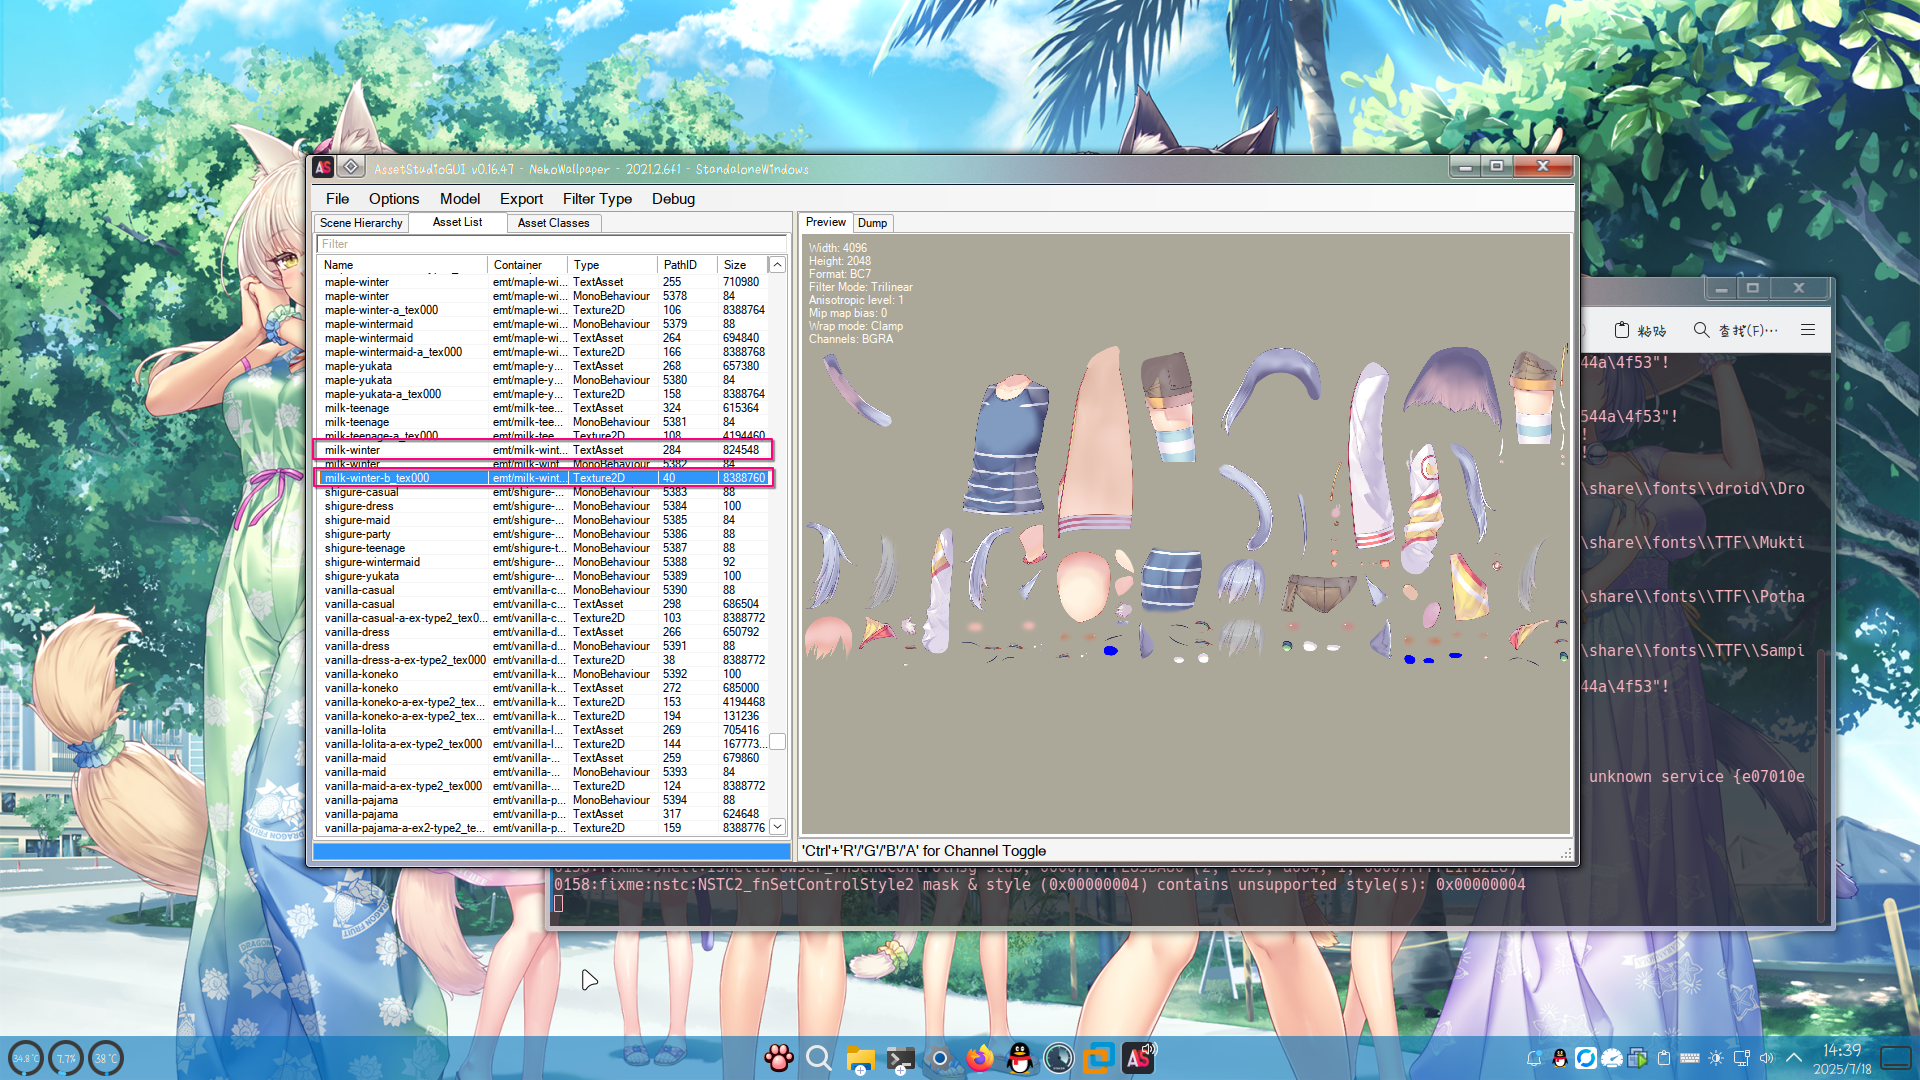Open the Debug menu

click(x=673, y=199)
